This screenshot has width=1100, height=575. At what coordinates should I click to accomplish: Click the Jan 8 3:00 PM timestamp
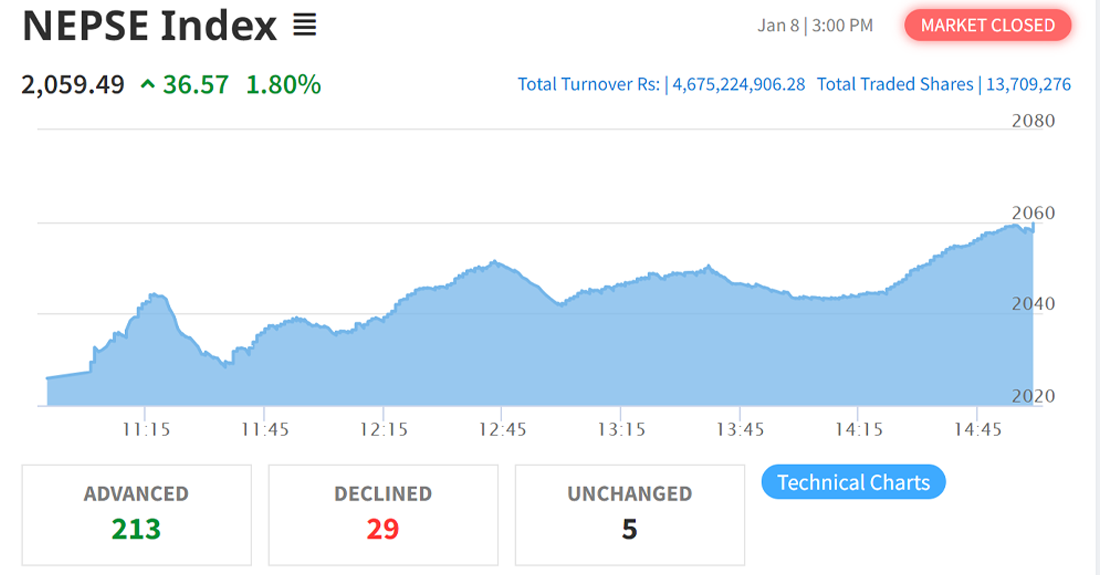(x=814, y=25)
